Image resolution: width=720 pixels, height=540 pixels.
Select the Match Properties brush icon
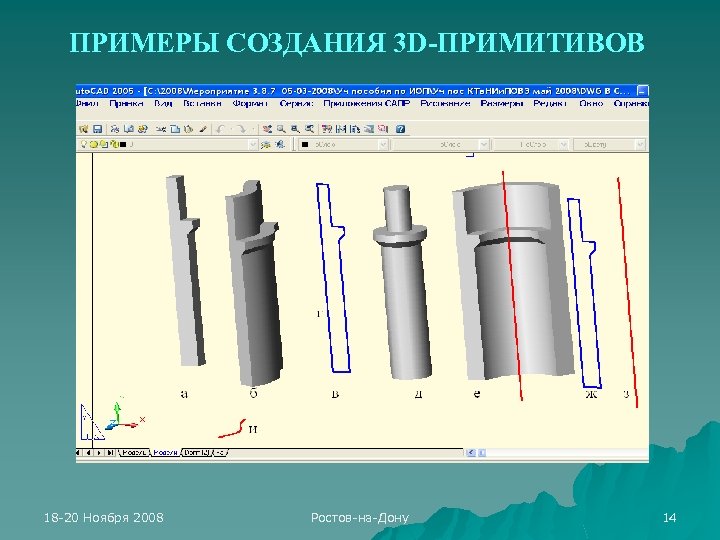203,129
